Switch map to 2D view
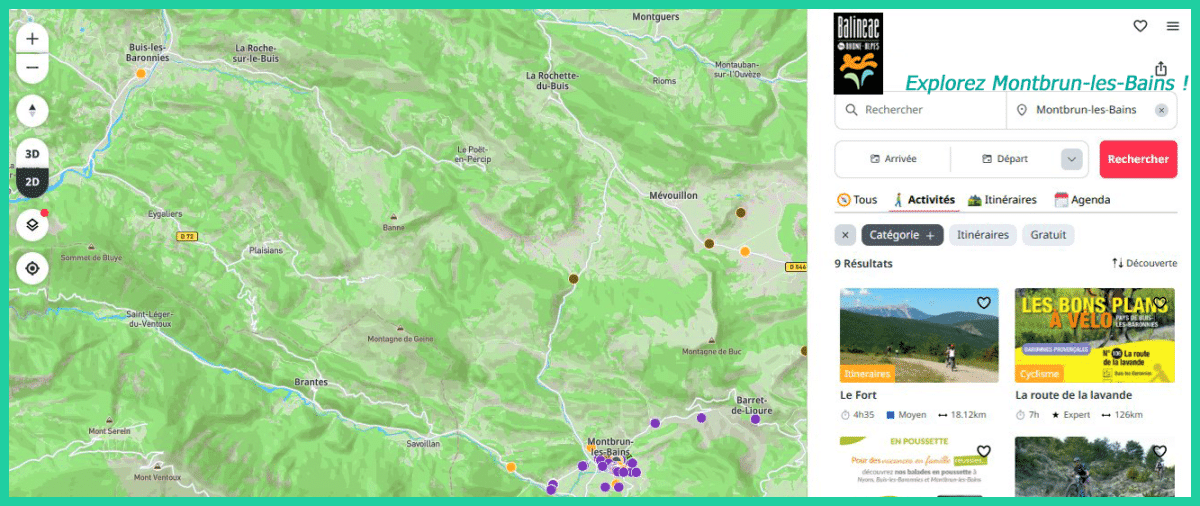 coord(32,182)
